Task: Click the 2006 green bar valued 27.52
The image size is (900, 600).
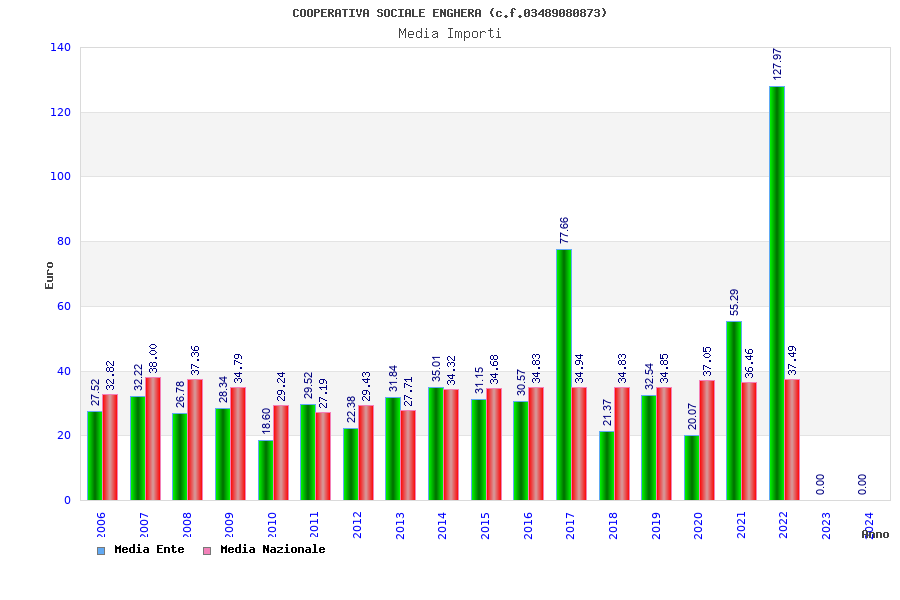Action: point(95,455)
